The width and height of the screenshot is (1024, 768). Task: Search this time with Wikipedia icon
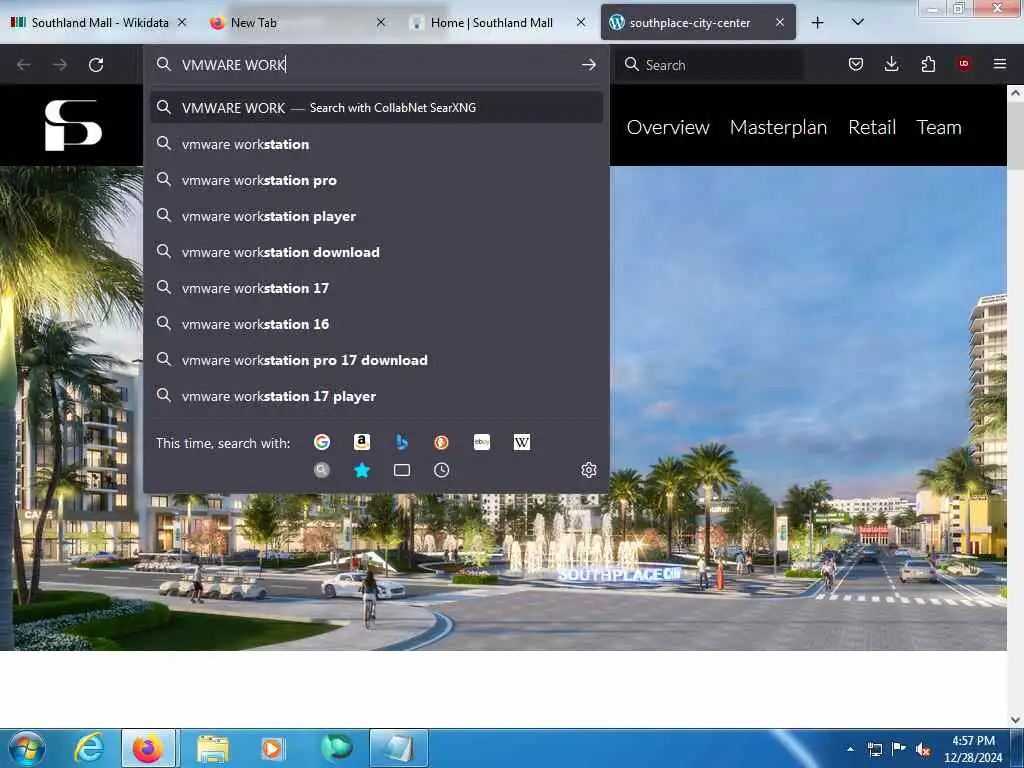pyautogui.click(x=522, y=442)
